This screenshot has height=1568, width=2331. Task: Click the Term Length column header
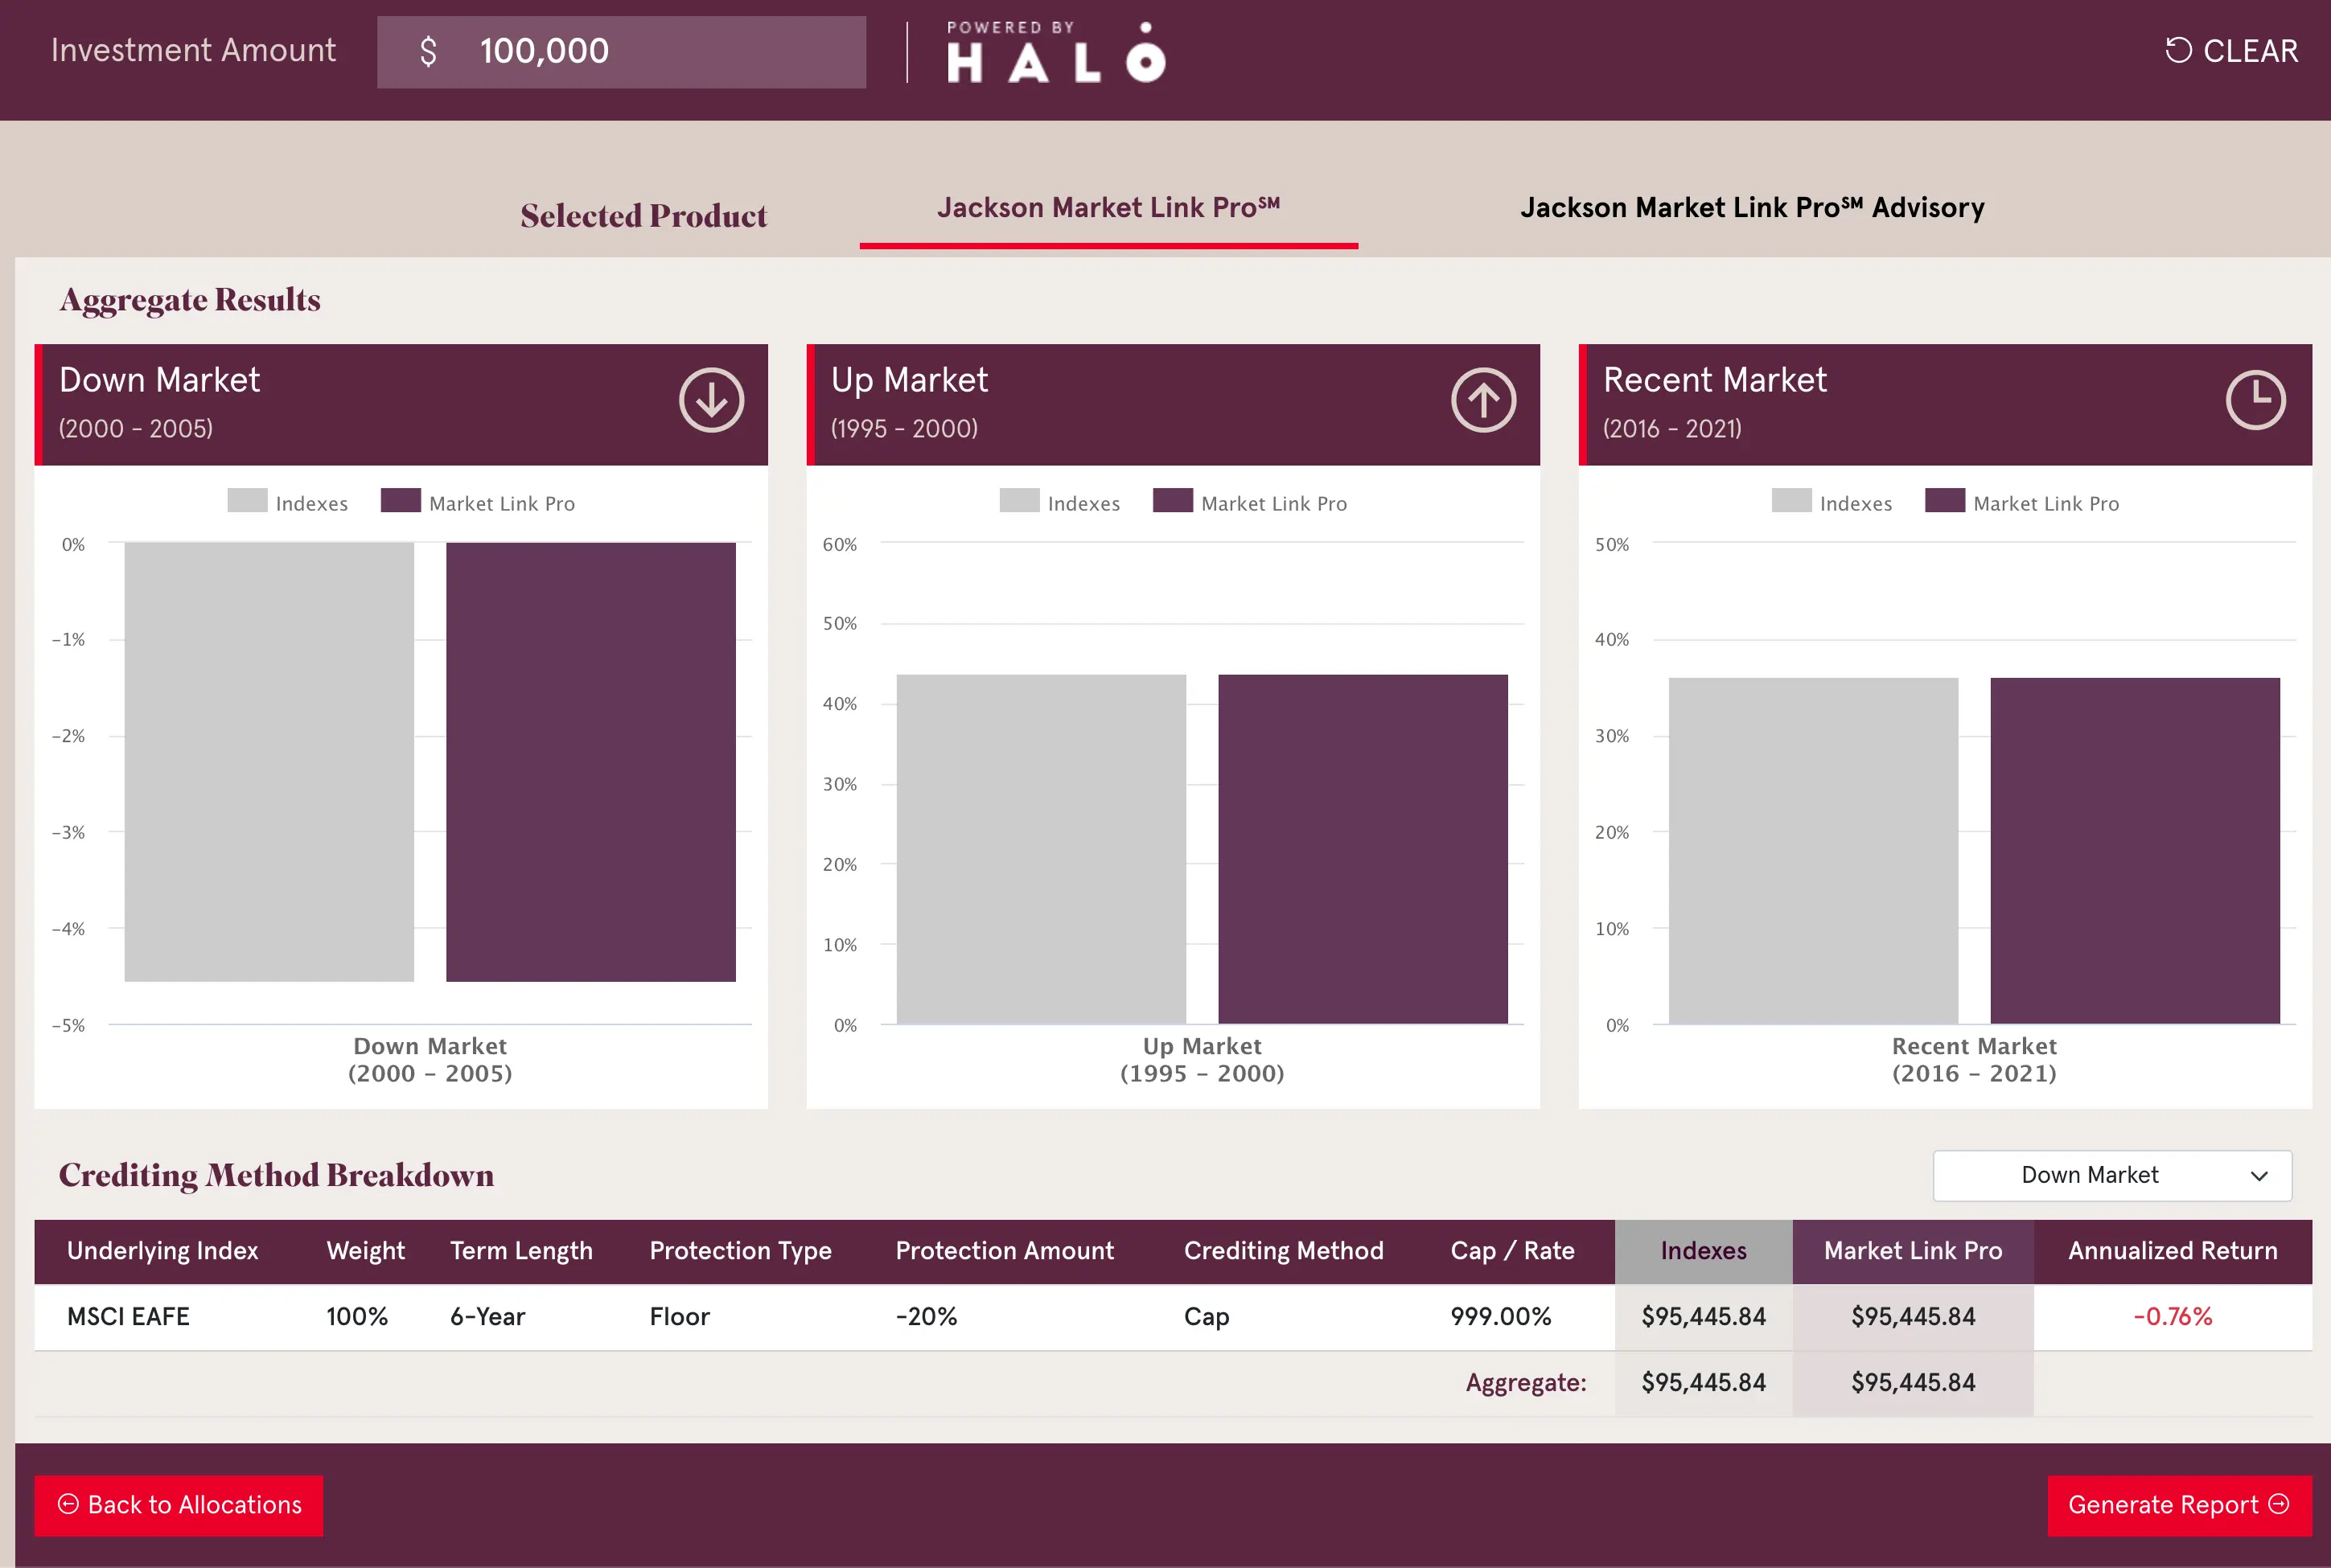(x=521, y=1251)
